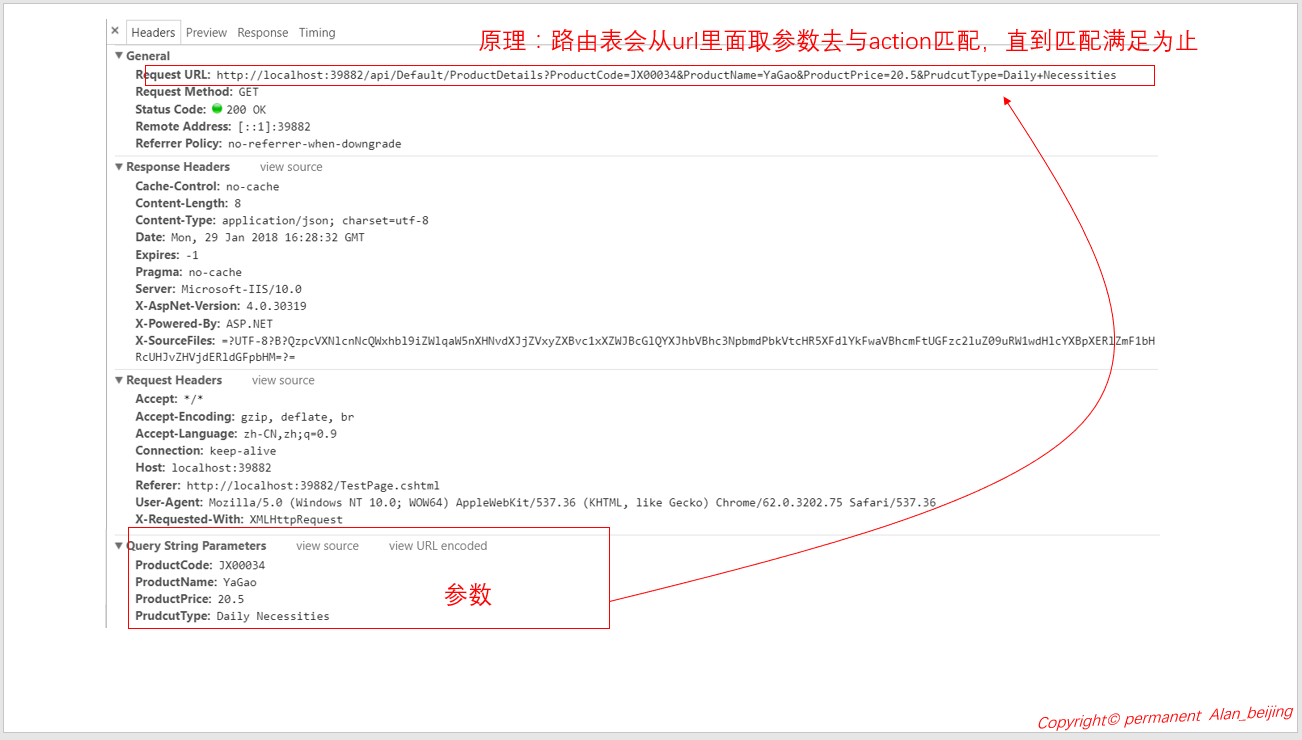Image resolution: width=1302 pixels, height=740 pixels.
Task: Click the Status Code 200 OK text
Action: [x=246, y=110]
